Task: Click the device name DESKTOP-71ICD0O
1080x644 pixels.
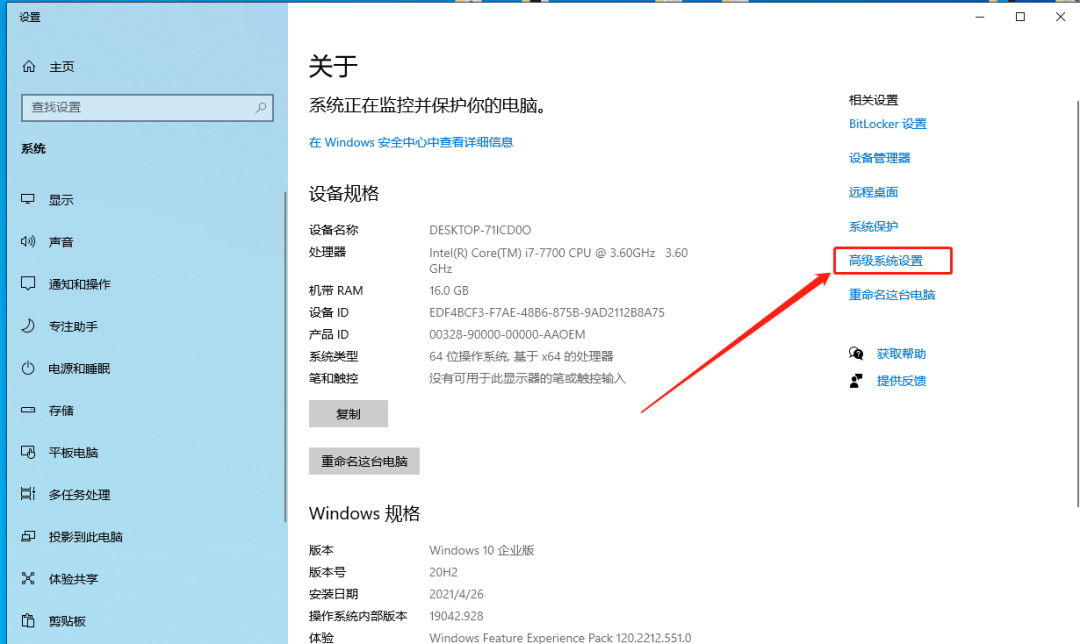Action: 480,229
